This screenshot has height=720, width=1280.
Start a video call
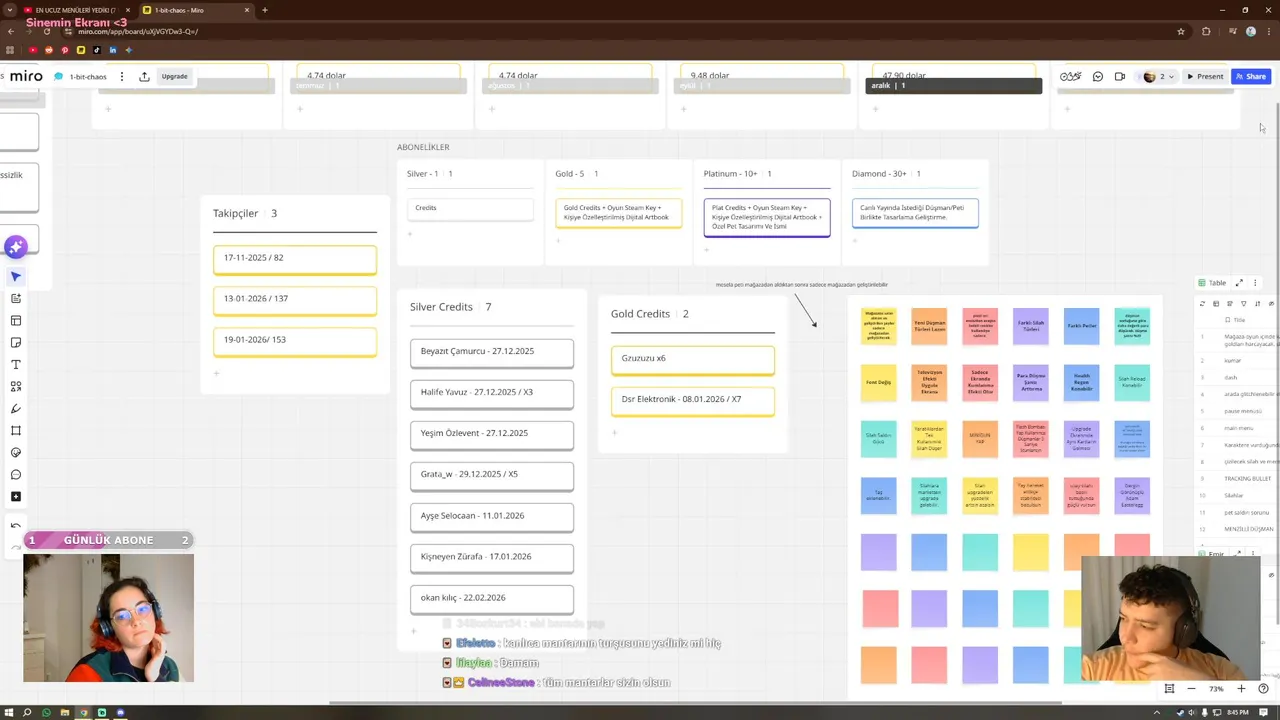point(1120,76)
